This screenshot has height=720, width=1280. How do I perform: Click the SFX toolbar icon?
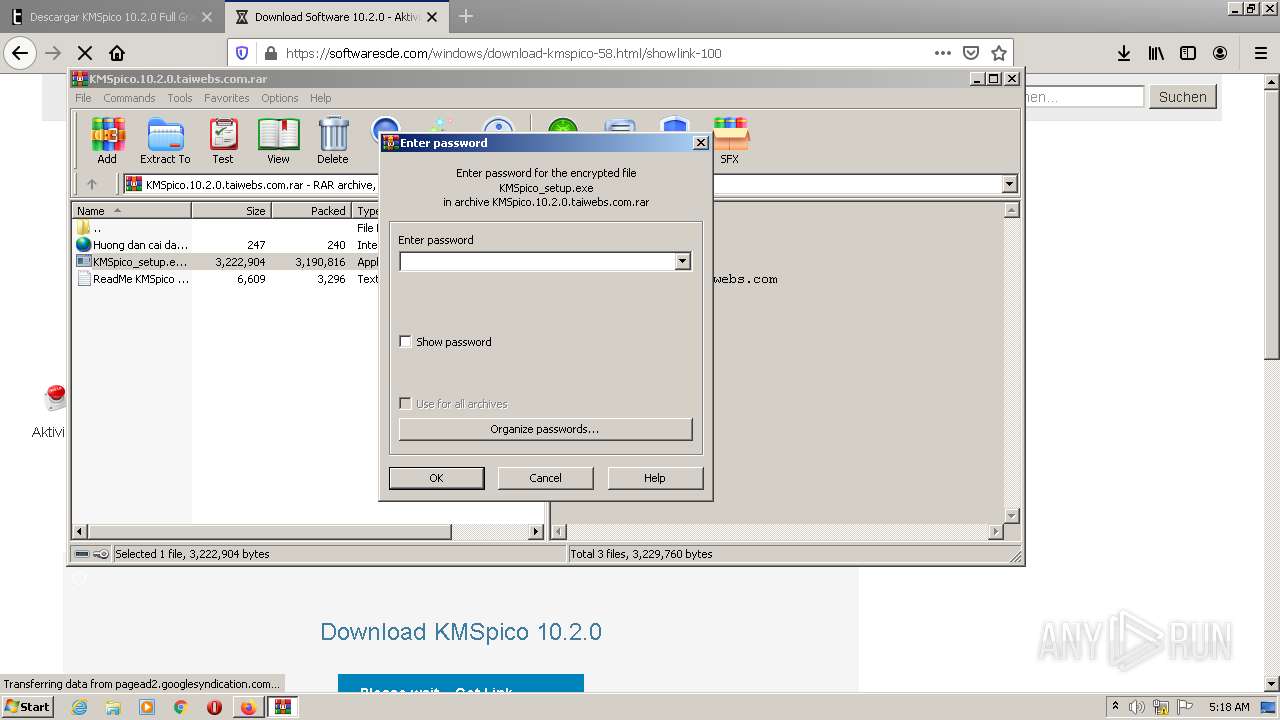[730, 140]
